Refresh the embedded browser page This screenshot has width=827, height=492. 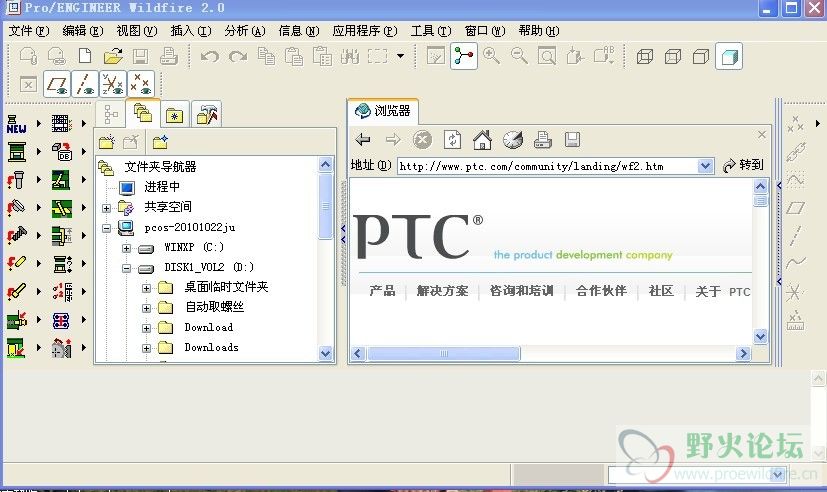(453, 140)
